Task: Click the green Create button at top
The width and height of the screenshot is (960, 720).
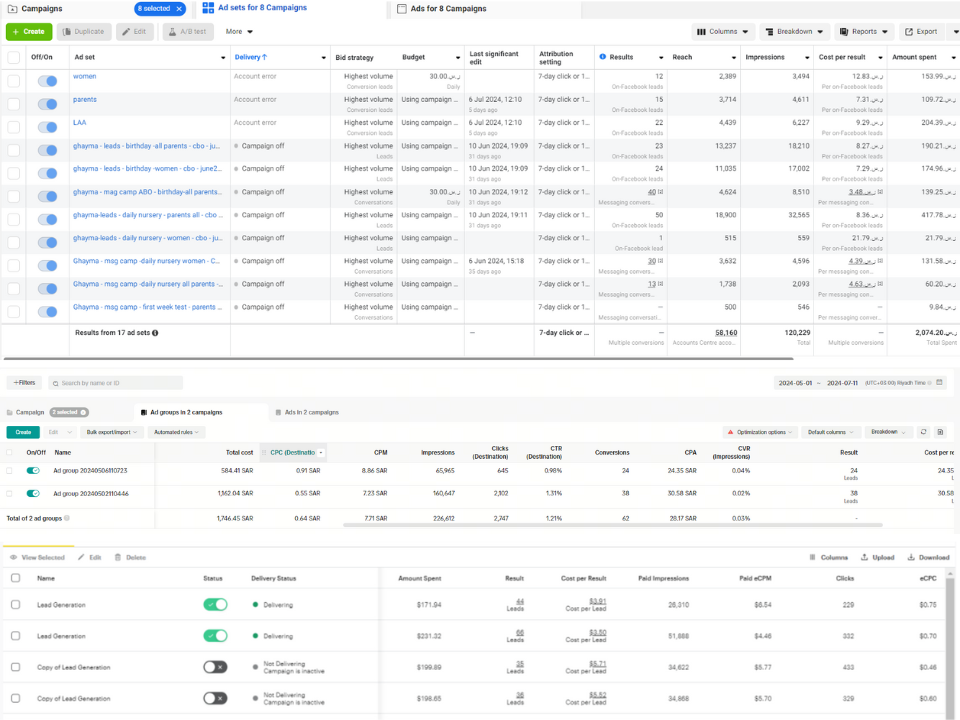Action: [29, 31]
